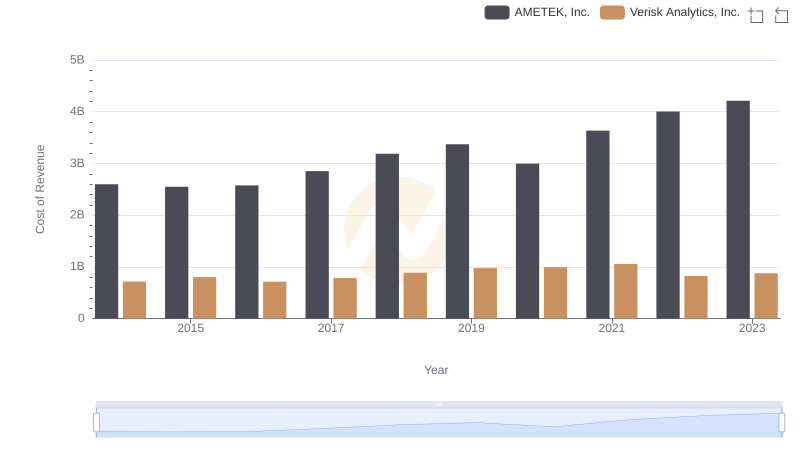
Task: Select the Verisk bar for 2020
Action: (556, 293)
